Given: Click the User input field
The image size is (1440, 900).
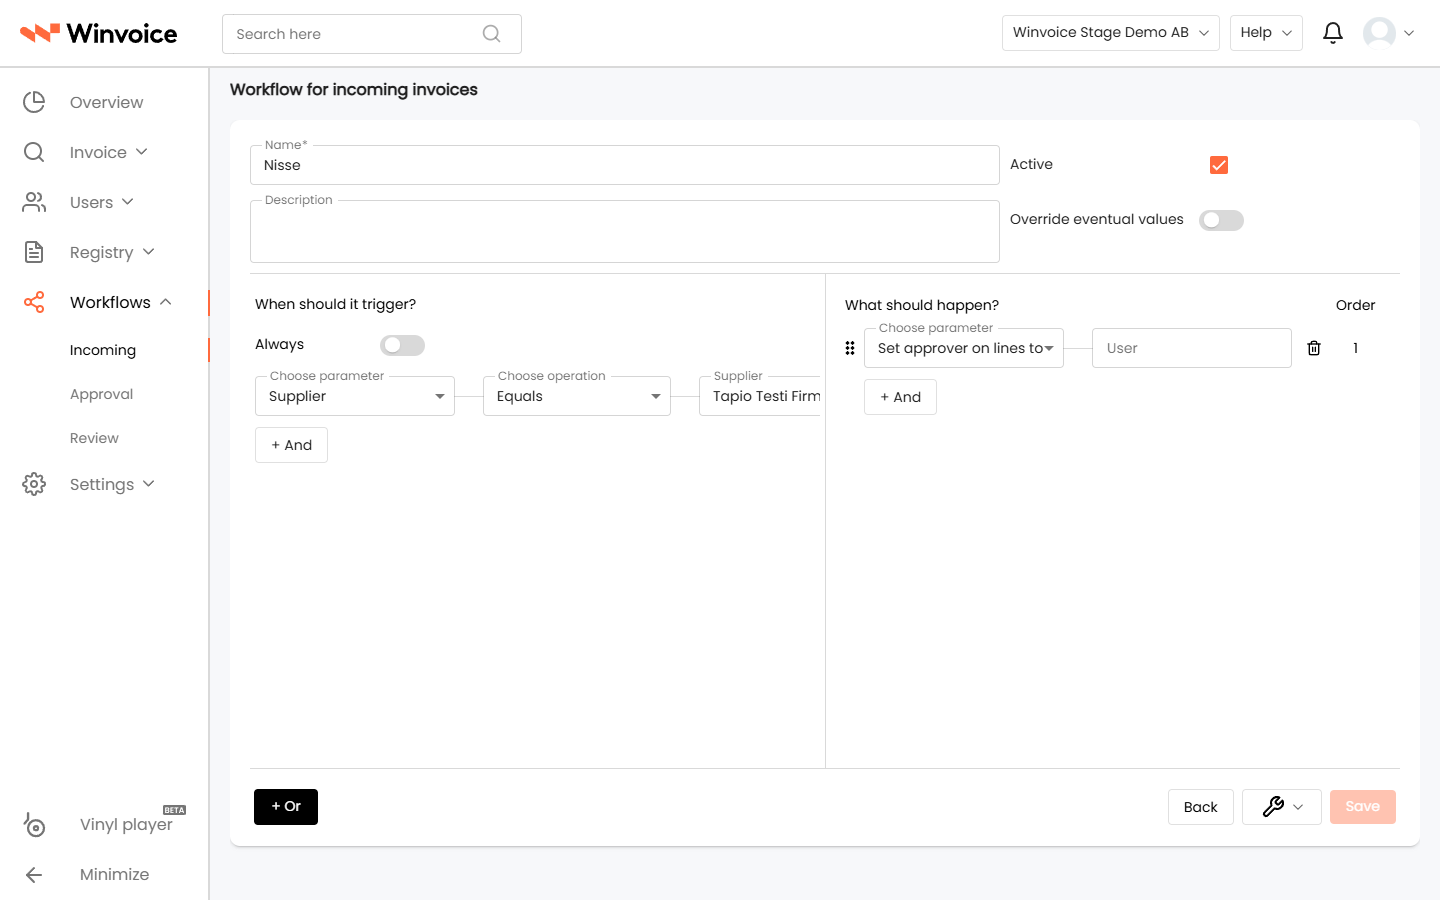Looking at the screenshot, I should (x=1191, y=348).
